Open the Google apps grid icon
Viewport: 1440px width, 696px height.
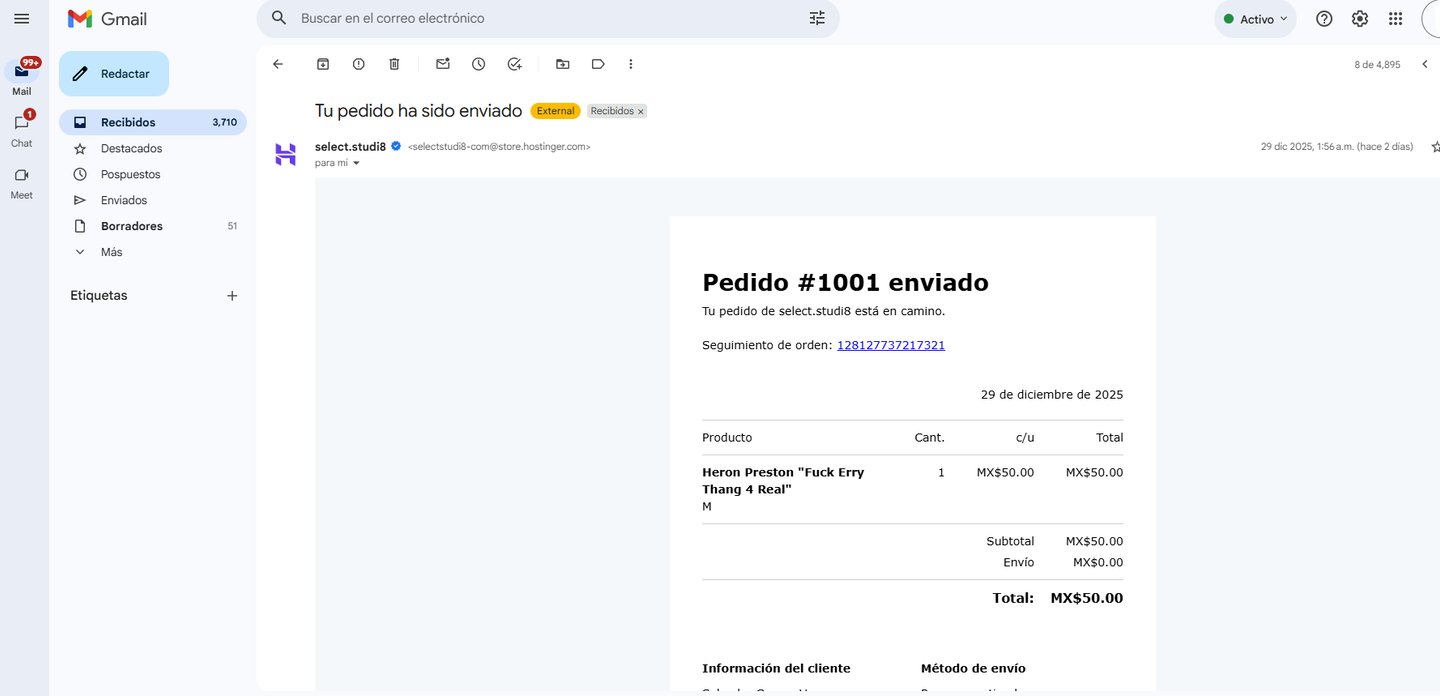click(1396, 19)
